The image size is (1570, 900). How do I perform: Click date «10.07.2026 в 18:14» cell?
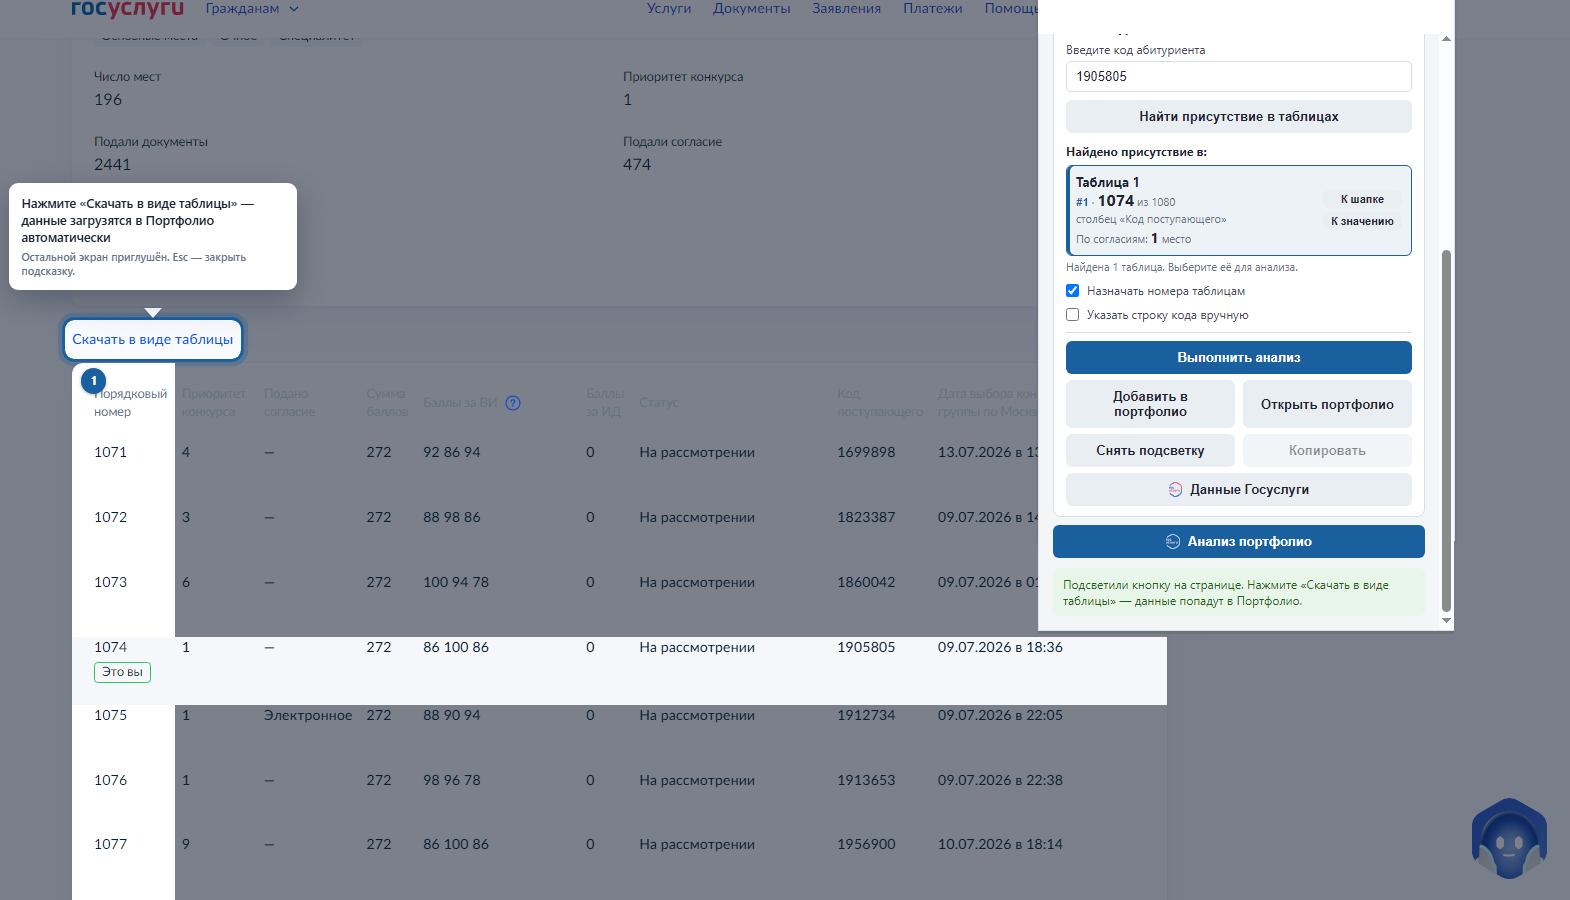1000,845
